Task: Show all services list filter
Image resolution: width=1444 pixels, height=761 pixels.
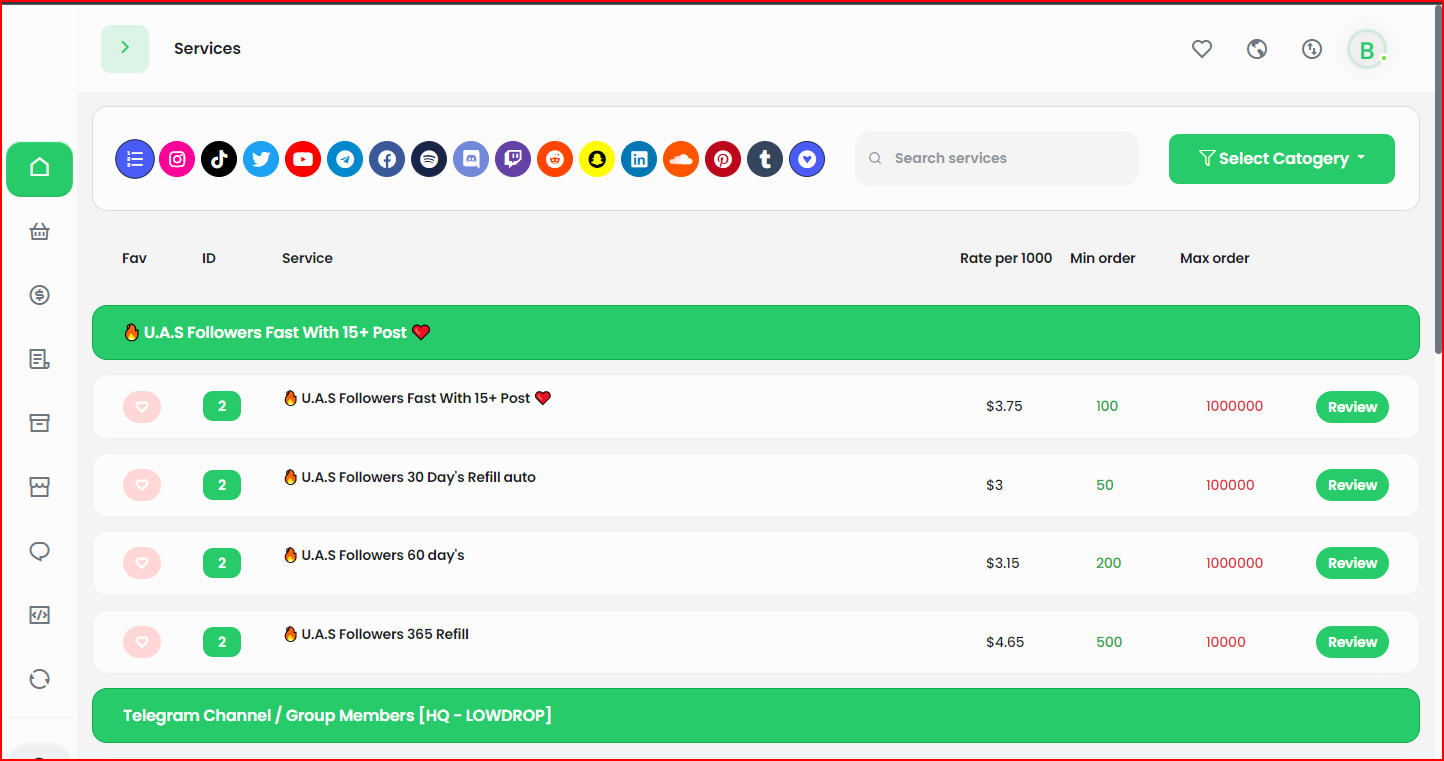Action: click(x=135, y=159)
